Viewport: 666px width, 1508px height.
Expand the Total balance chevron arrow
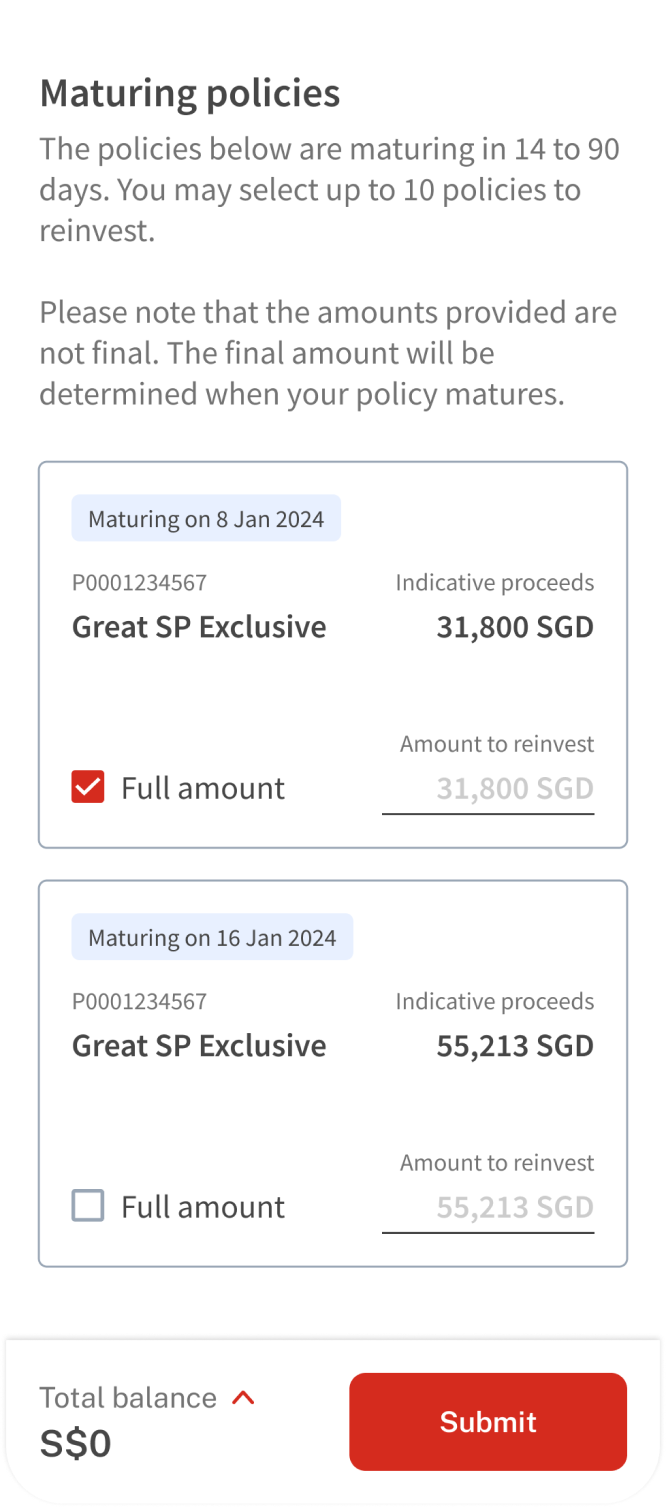point(243,1398)
